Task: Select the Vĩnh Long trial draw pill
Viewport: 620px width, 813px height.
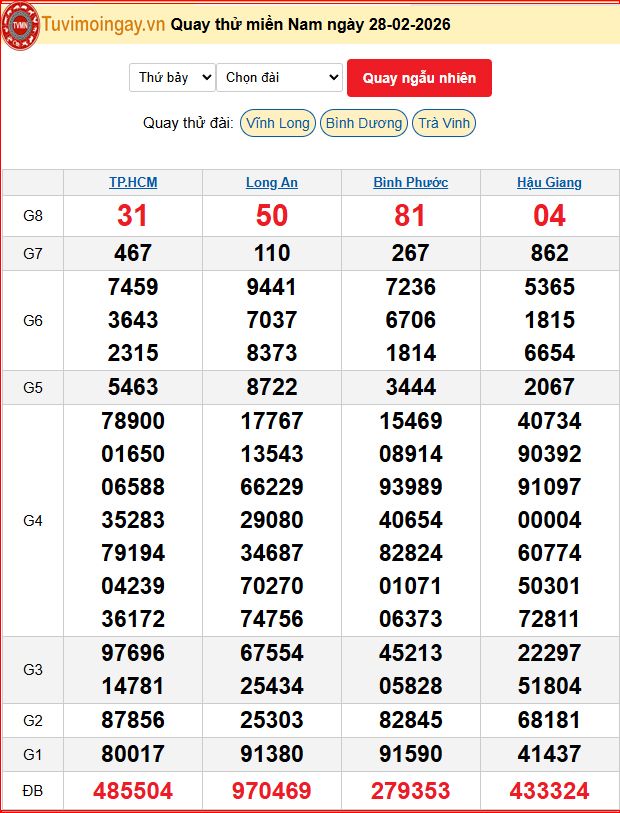Action: pos(278,123)
